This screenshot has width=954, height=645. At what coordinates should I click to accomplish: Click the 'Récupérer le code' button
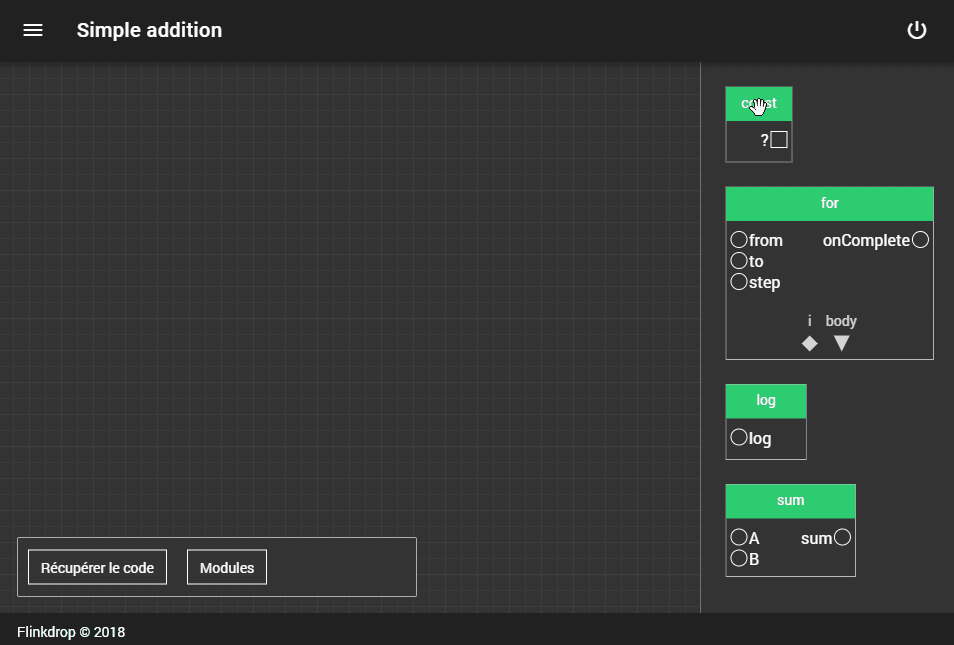[96, 567]
